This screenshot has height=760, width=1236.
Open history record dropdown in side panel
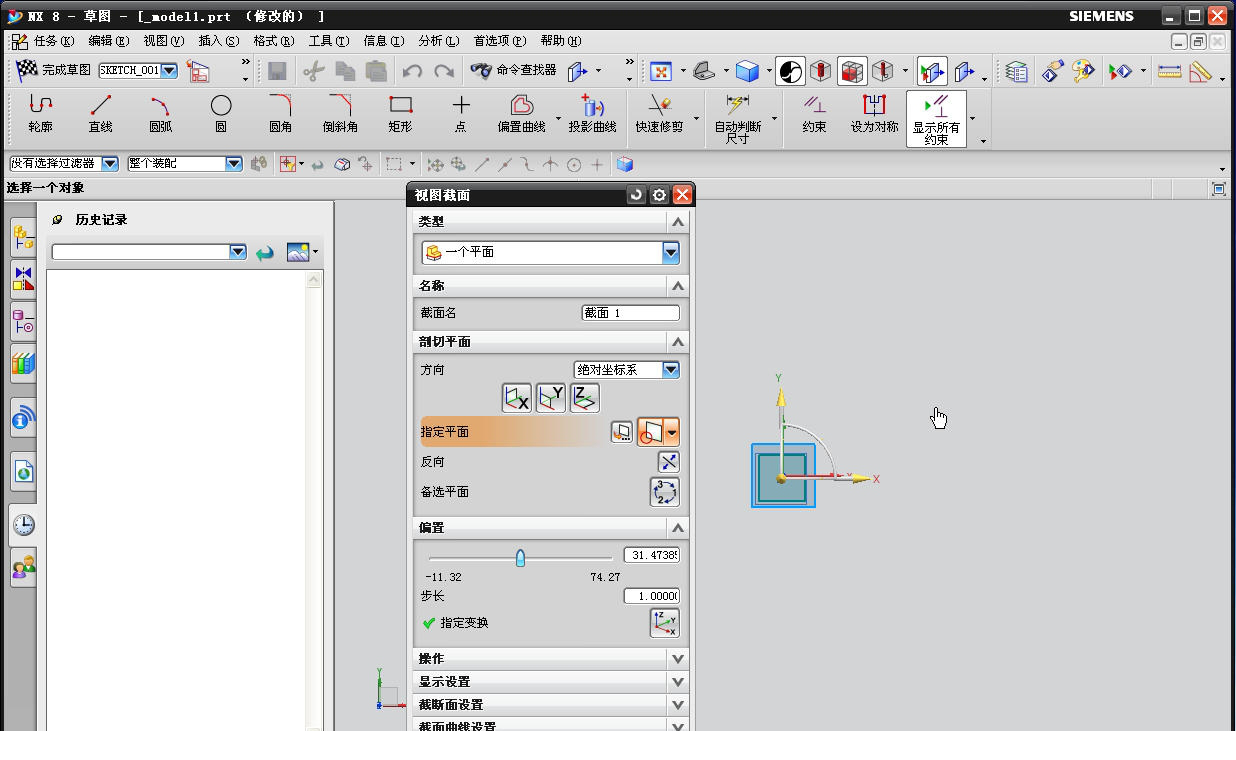click(x=237, y=252)
